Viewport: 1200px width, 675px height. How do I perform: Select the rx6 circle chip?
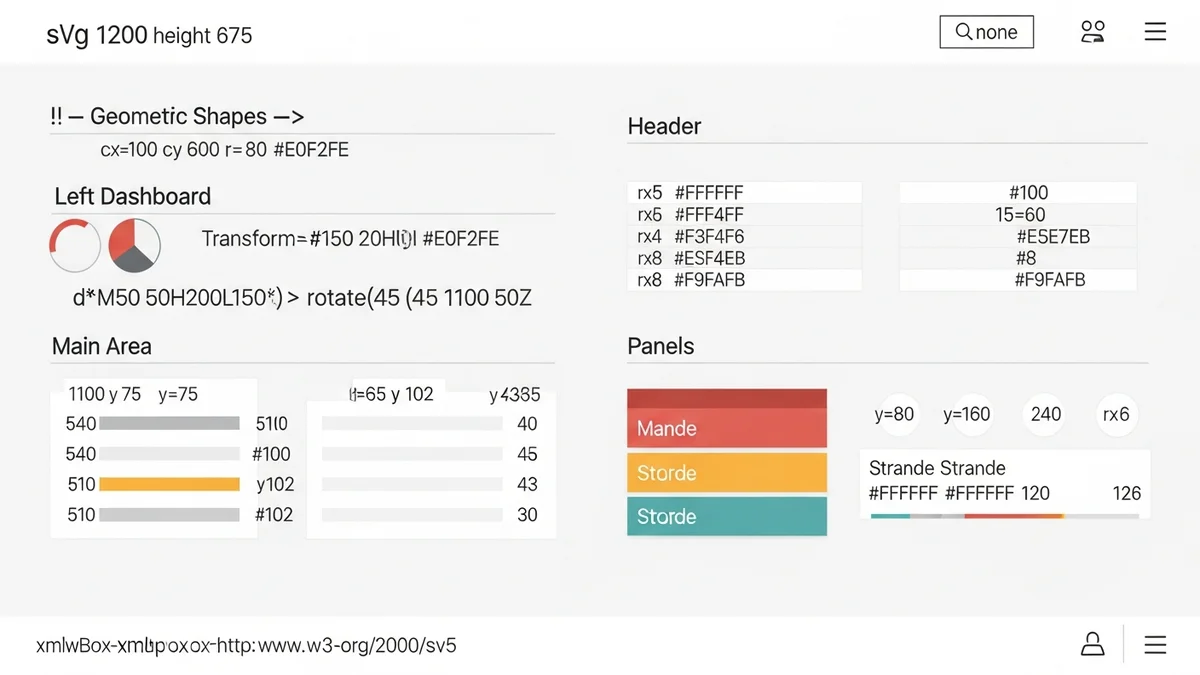pyautogui.click(x=1115, y=414)
